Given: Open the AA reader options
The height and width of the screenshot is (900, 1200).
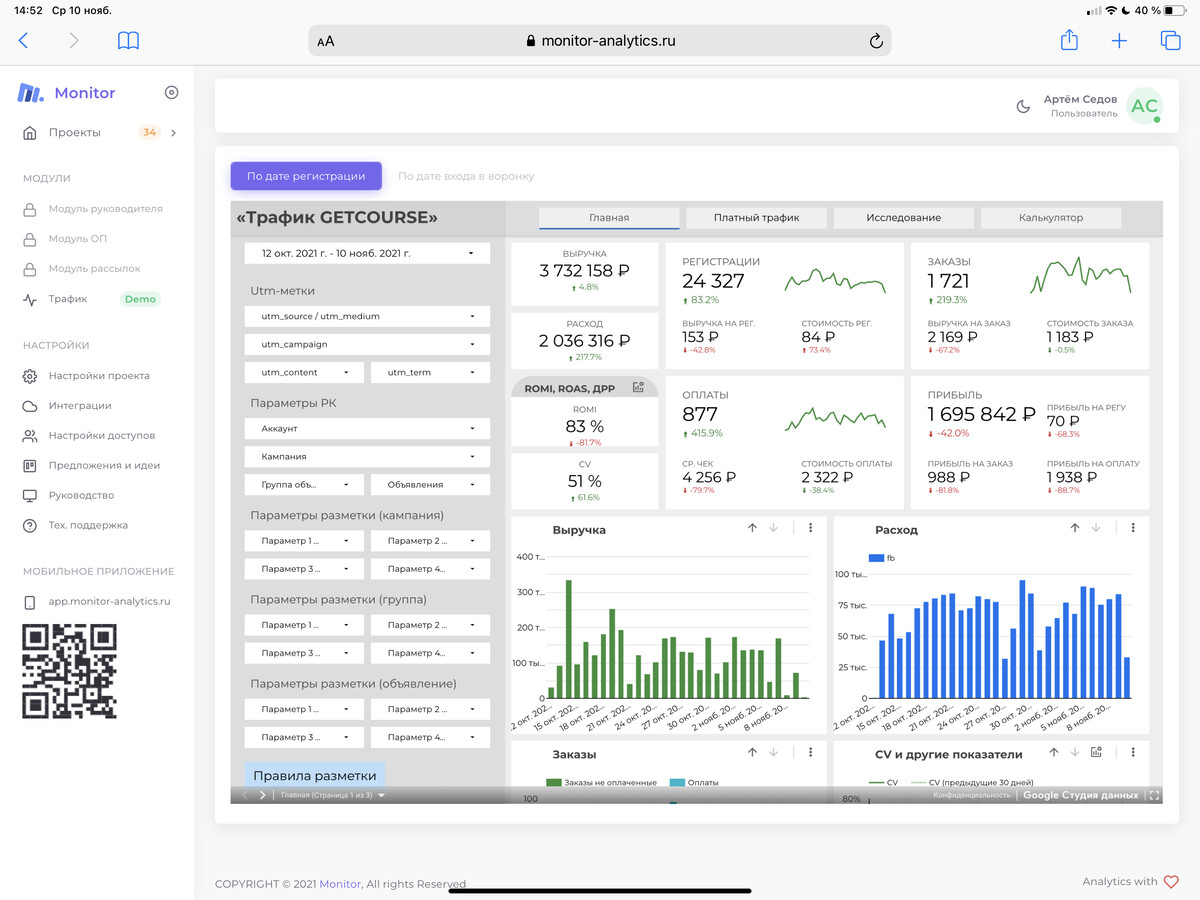Looking at the screenshot, I should click(326, 42).
